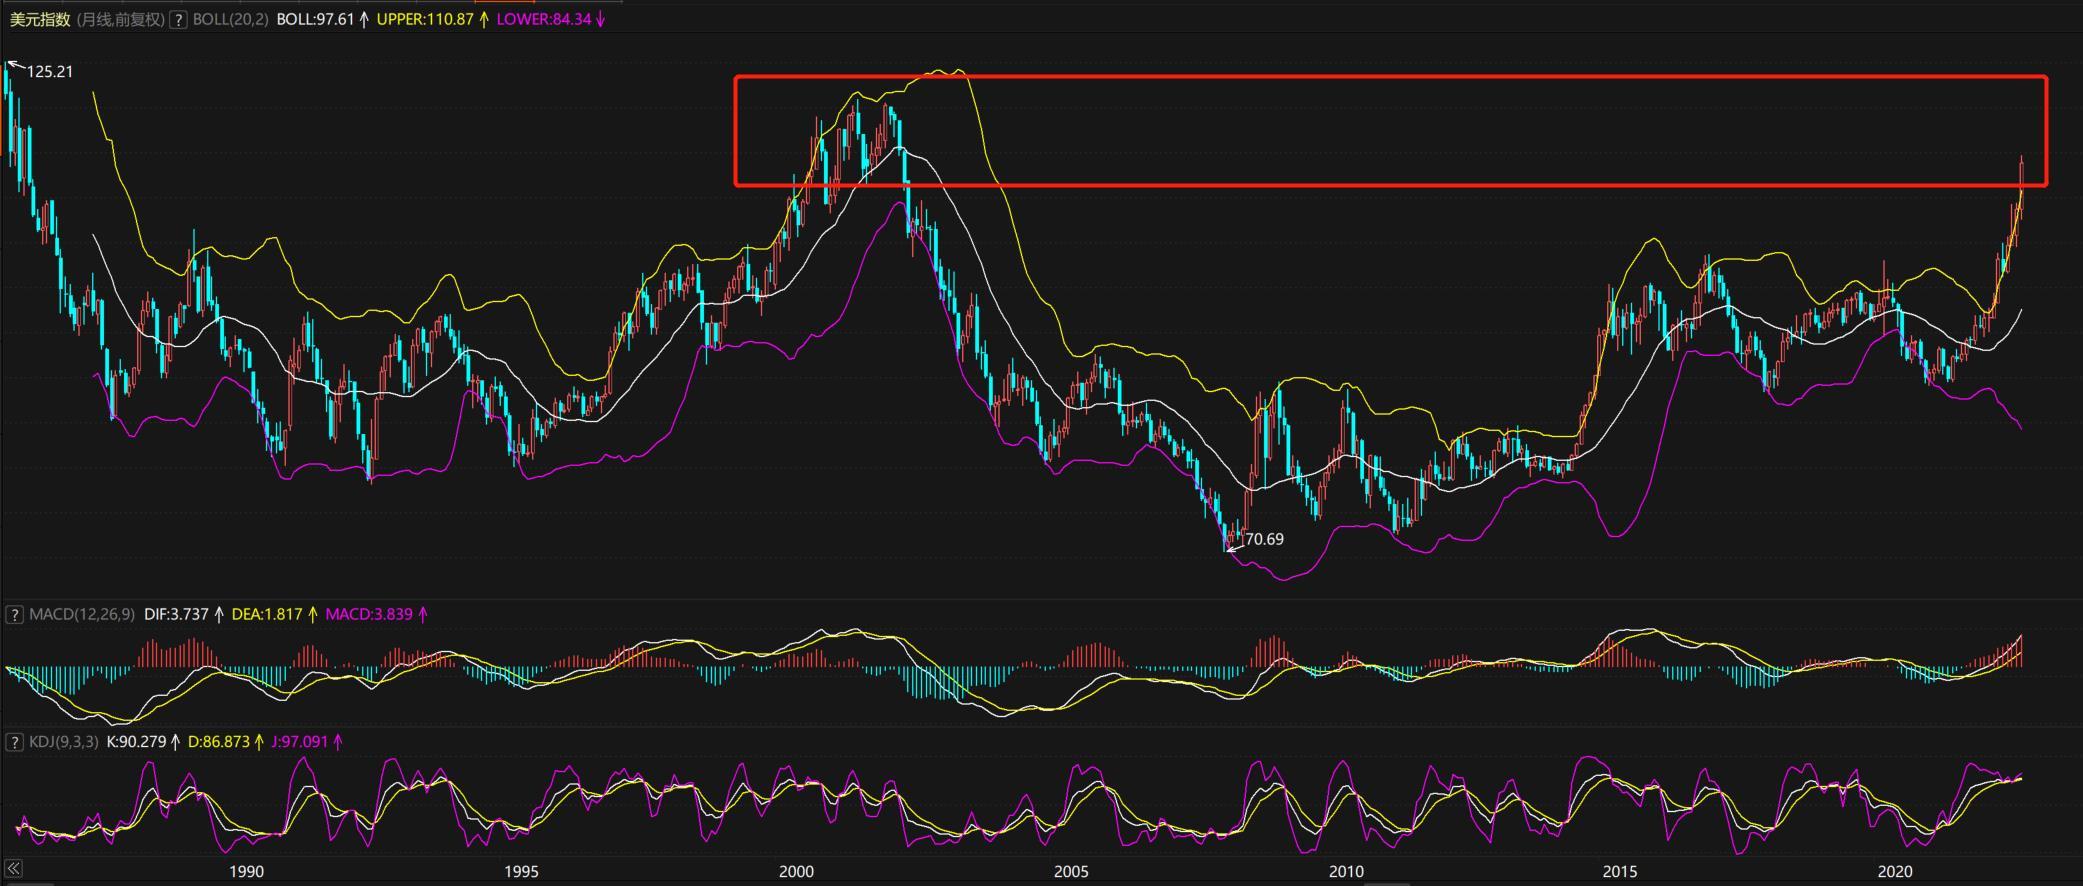Click the 2015 time axis label

click(1620, 871)
